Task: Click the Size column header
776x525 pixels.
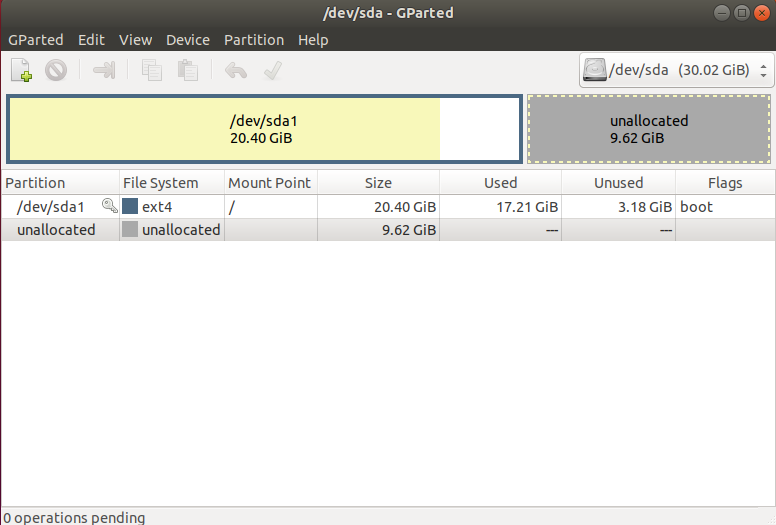Action: pyautogui.click(x=379, y=183)
